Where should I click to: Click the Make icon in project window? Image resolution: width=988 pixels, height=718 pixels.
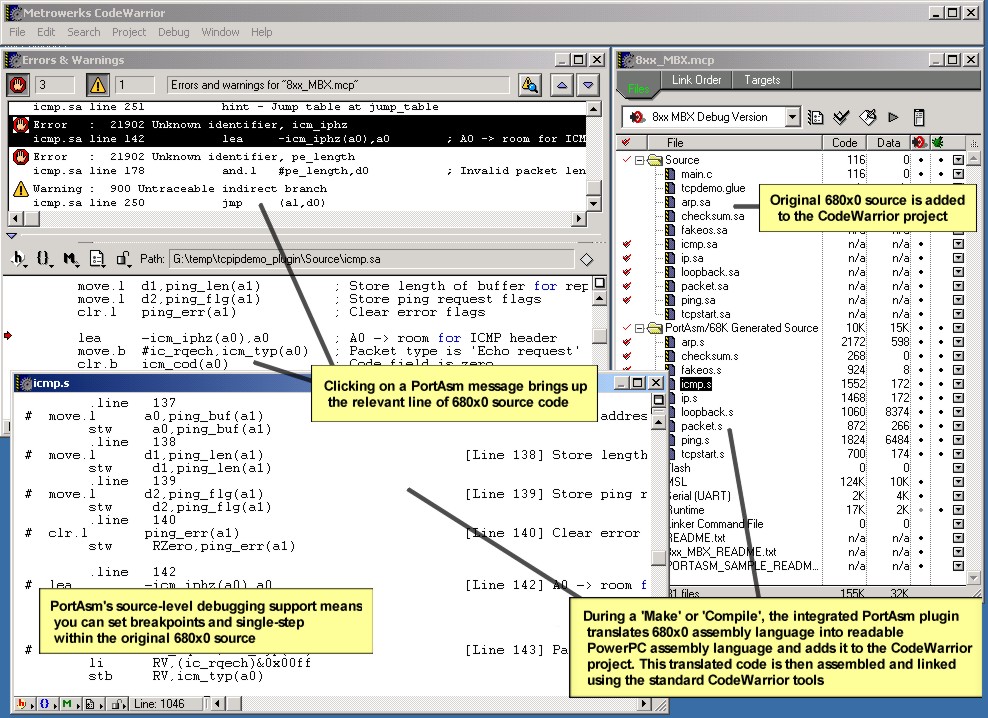pyautogui.click(x=867, y=117)
